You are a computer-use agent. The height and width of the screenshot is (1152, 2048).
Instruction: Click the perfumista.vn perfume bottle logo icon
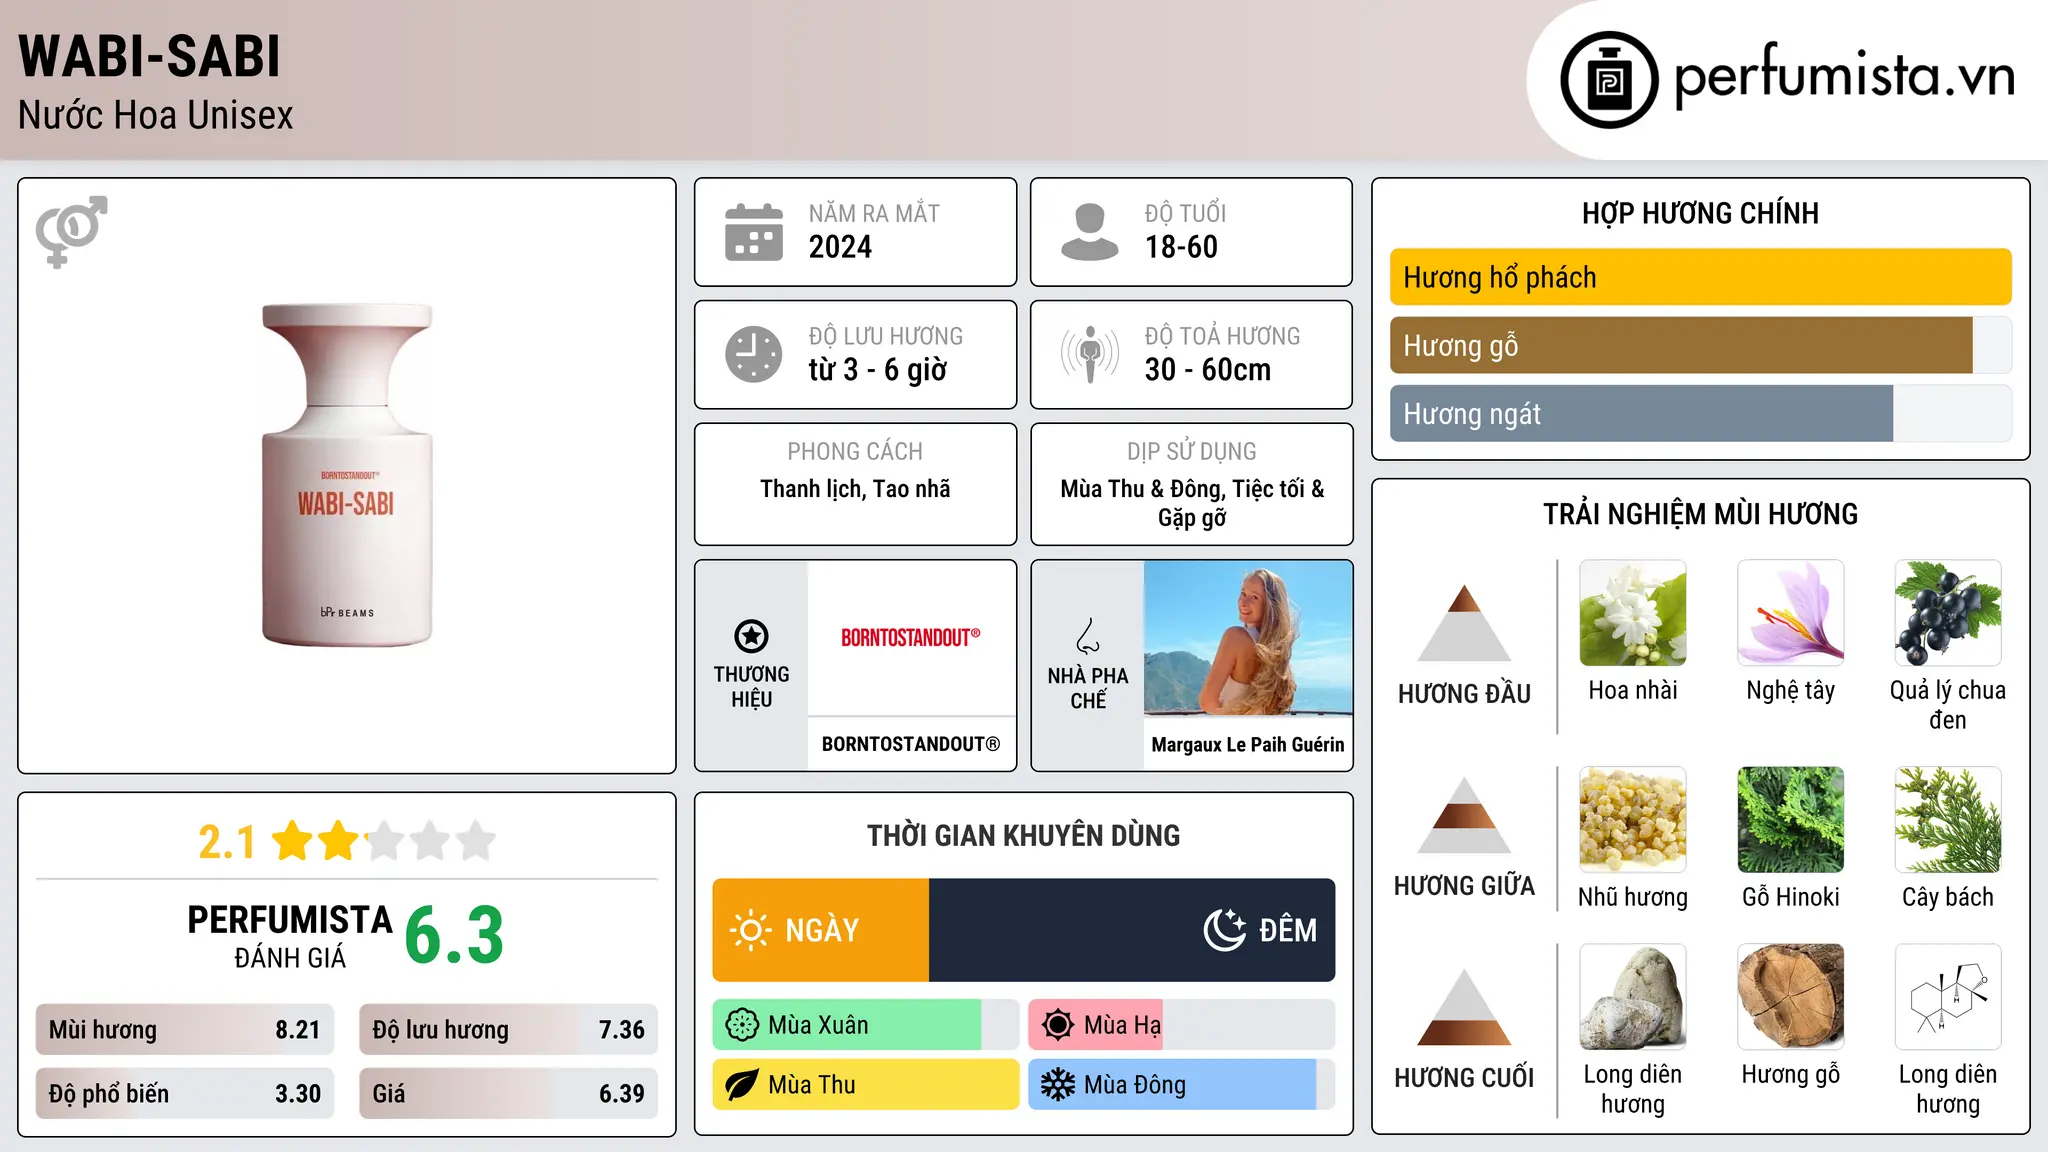coord(1609,80)
